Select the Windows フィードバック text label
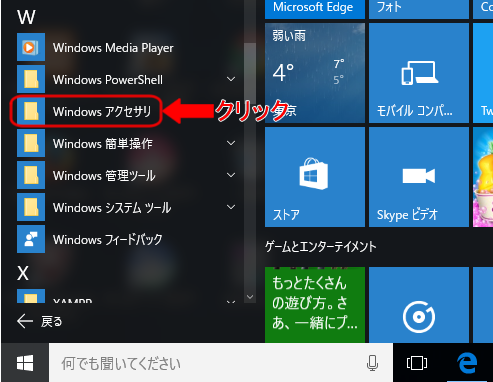 point(108,239)
